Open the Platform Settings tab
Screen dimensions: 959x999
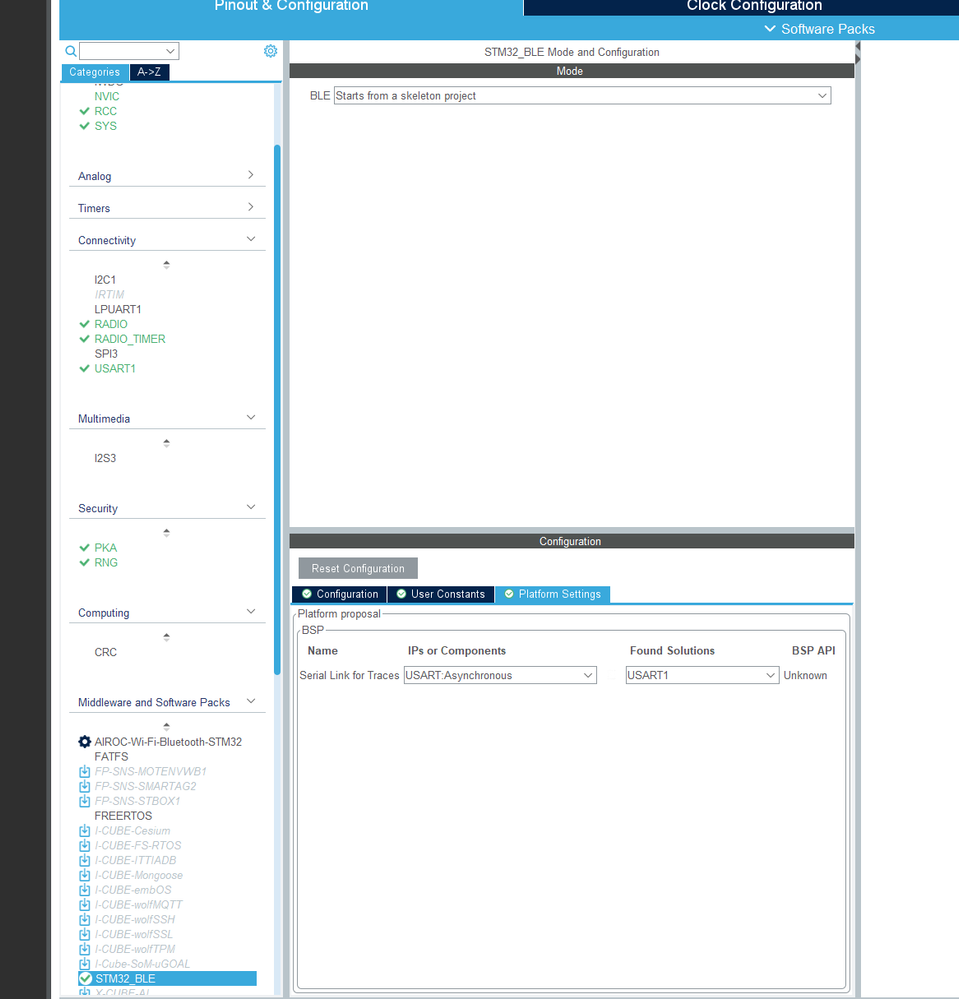point(552,594)
